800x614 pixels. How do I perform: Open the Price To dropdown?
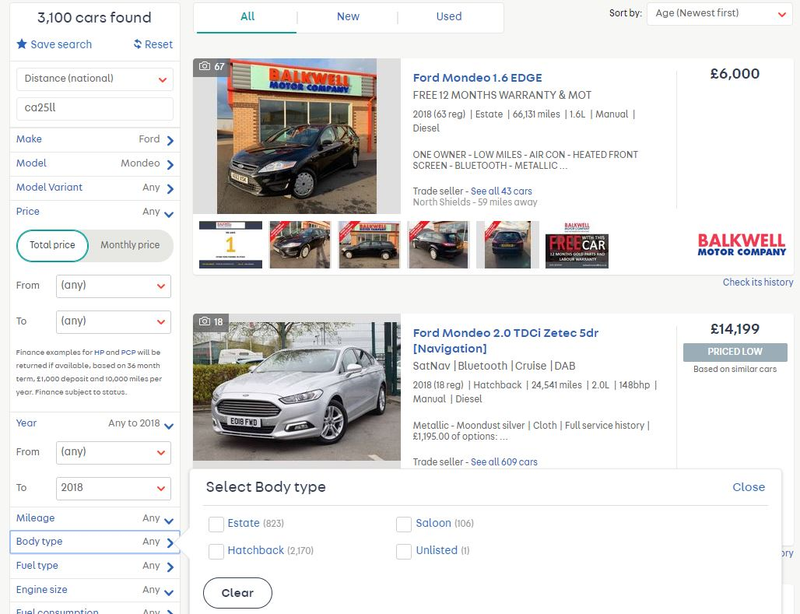coord(113,322)
